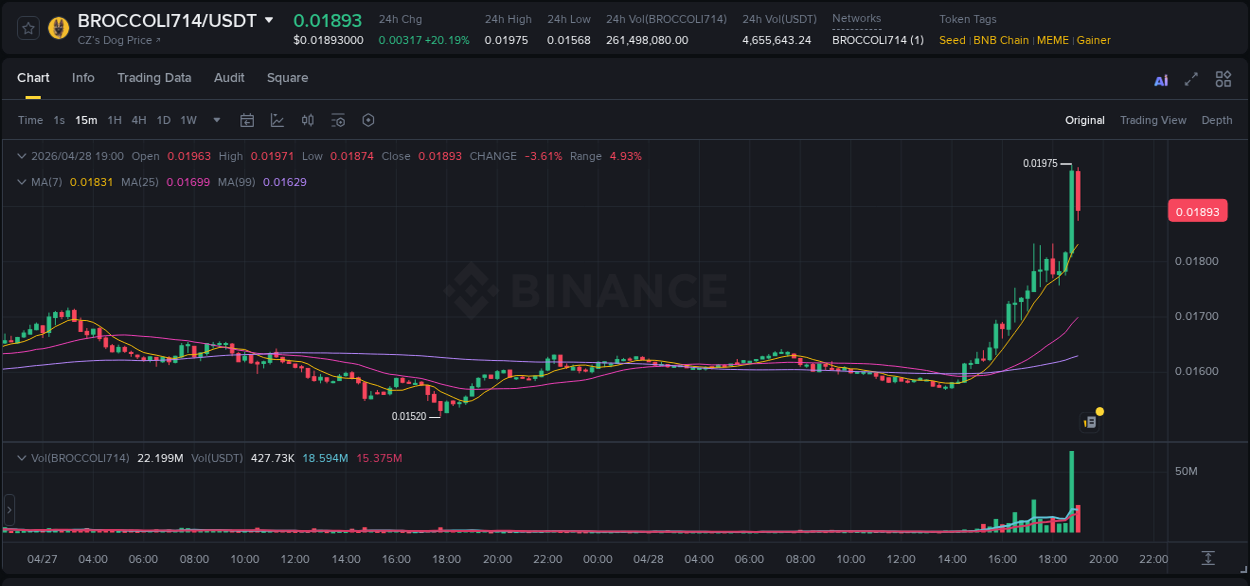Expand the chart to fullscreen
Viewport: 1250px width, 586px height.
[1190, 79]
